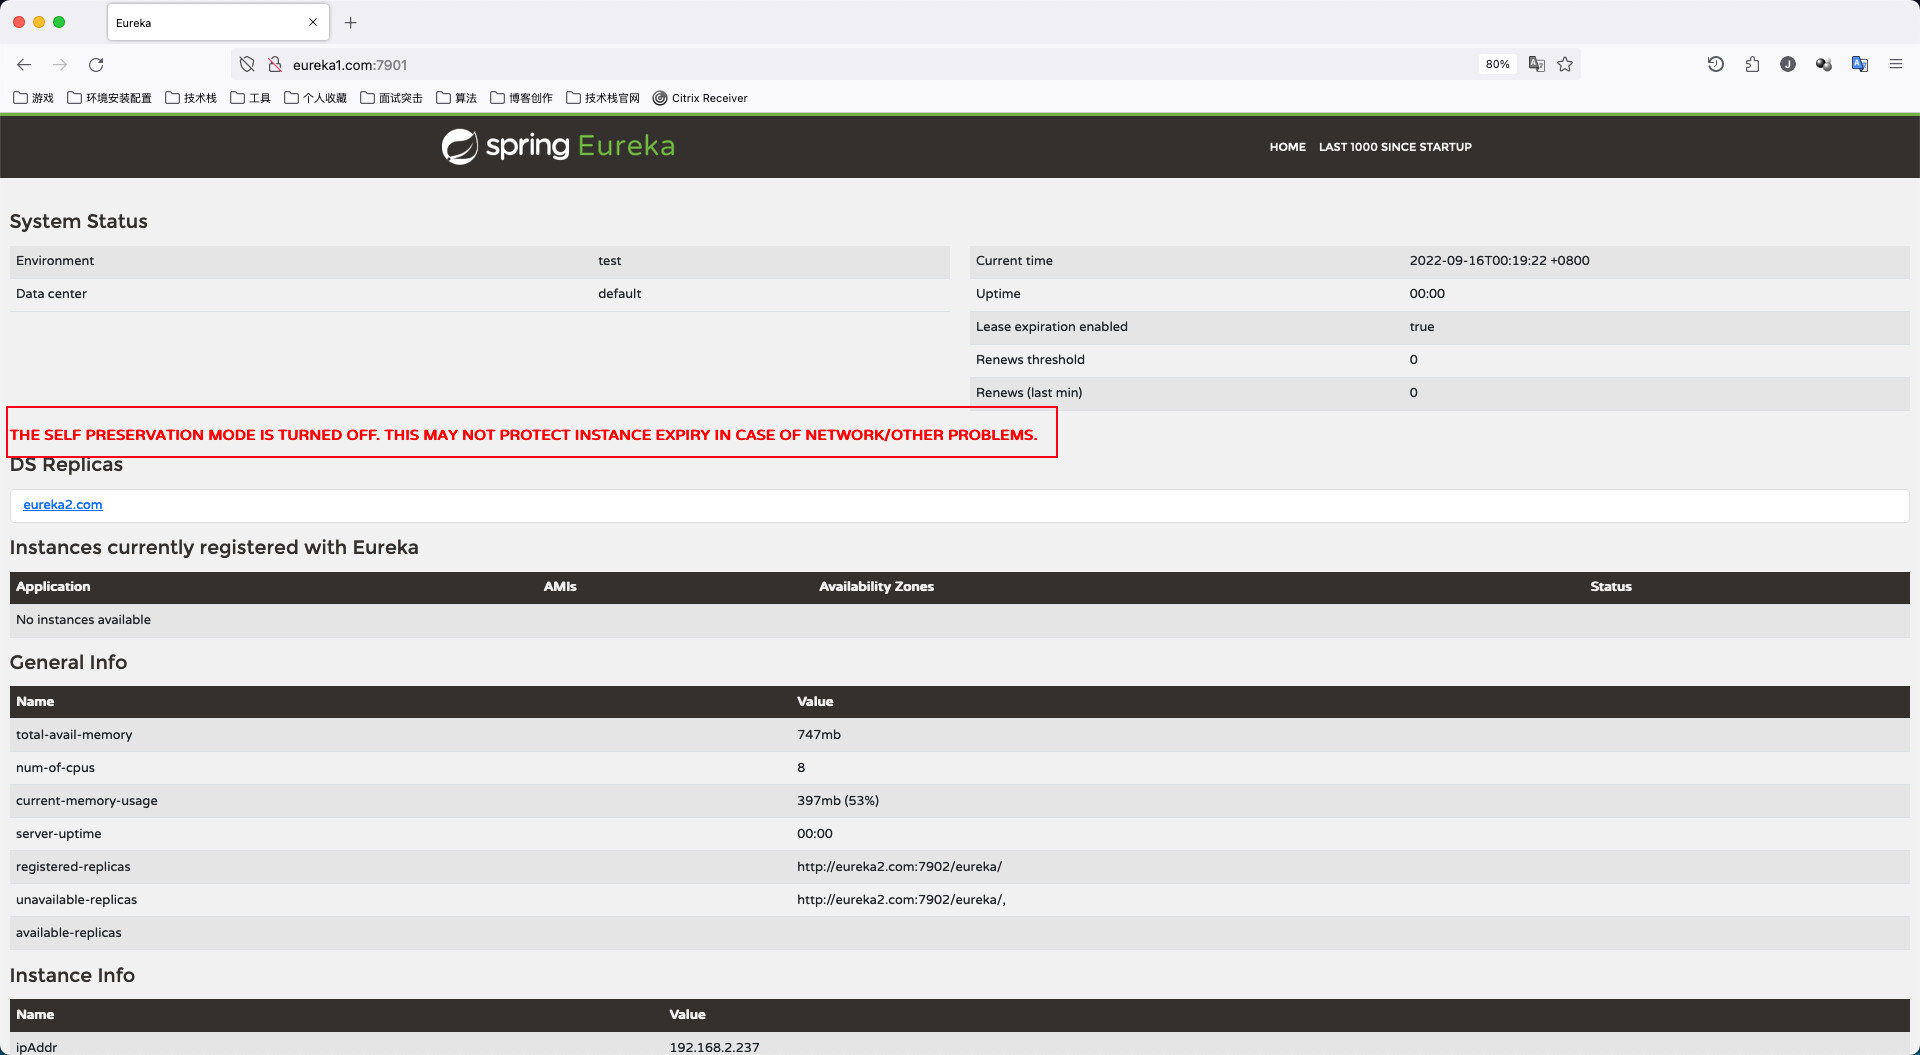Bookmark this page with the star icon
This screenshot has width=1920, height=1055.
click(1565, 64)
